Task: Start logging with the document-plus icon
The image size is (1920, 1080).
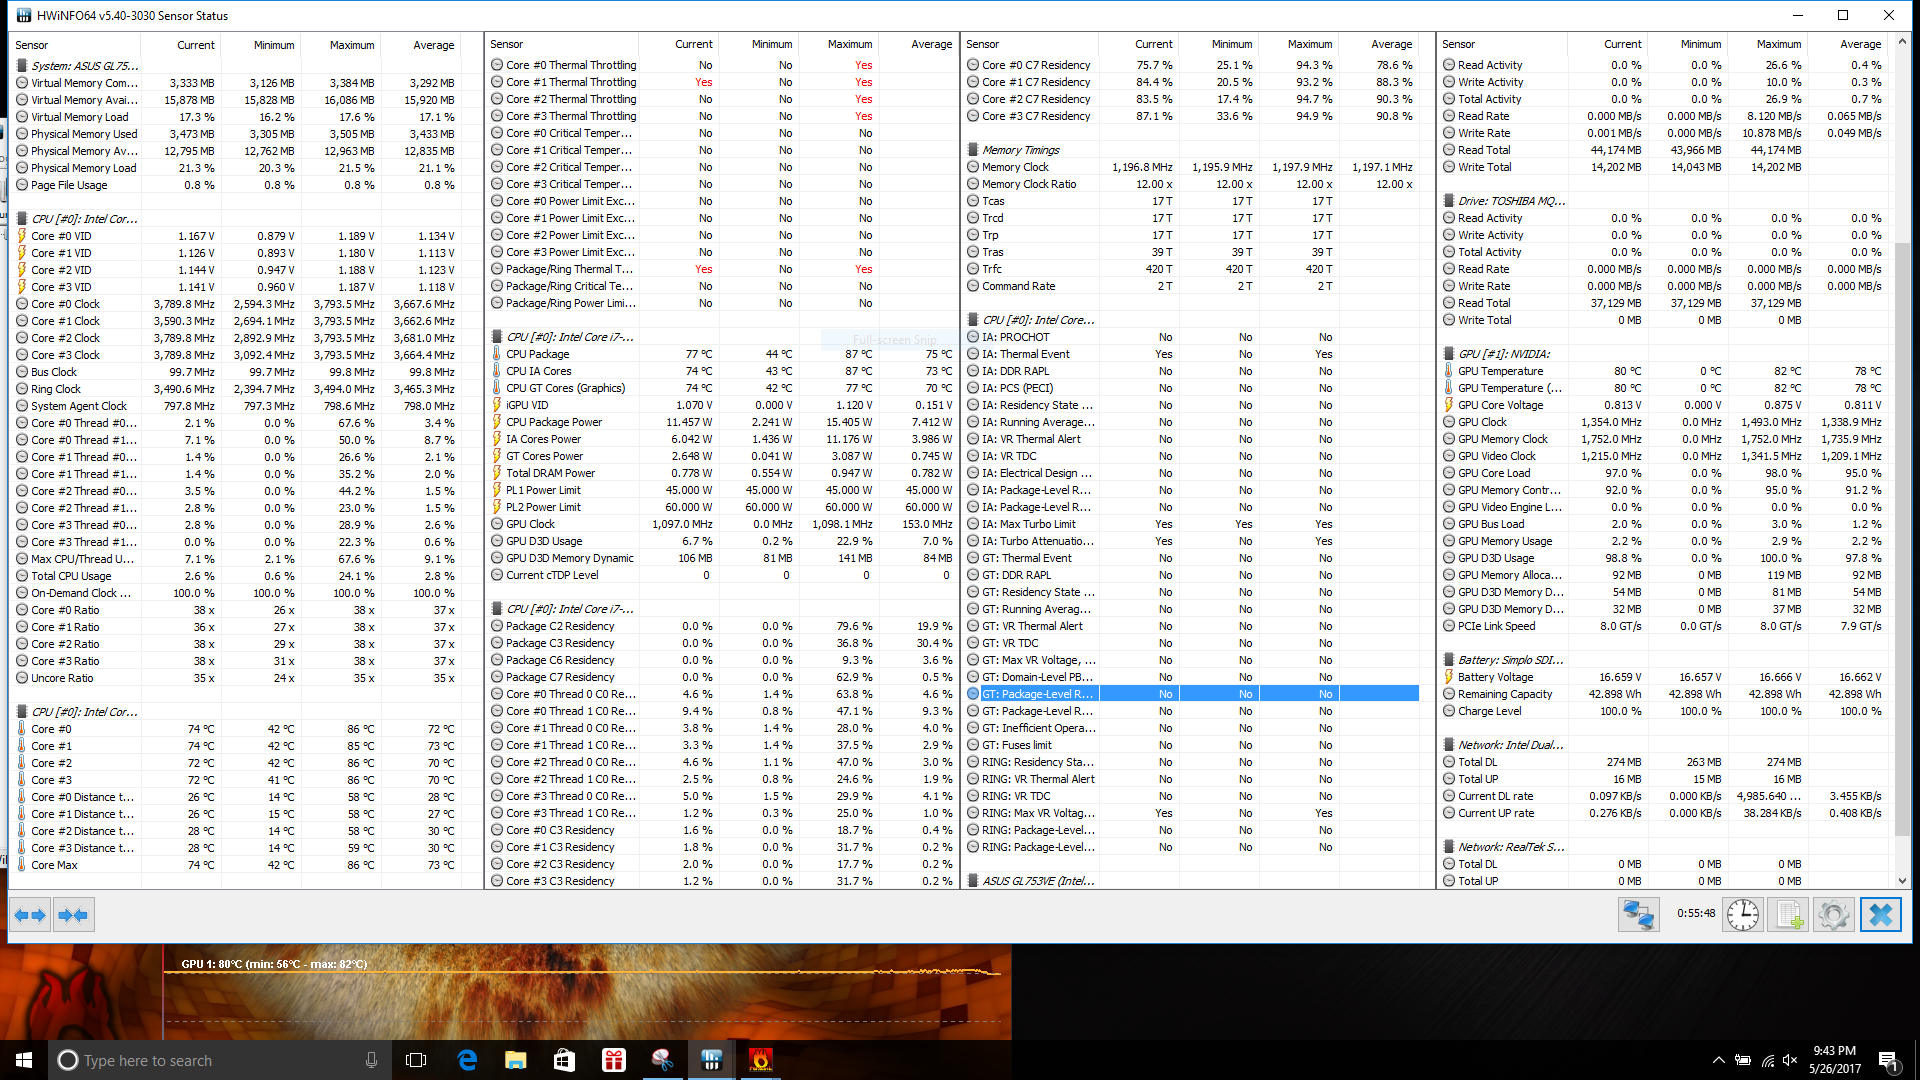Action: (x=1789, y=915)
